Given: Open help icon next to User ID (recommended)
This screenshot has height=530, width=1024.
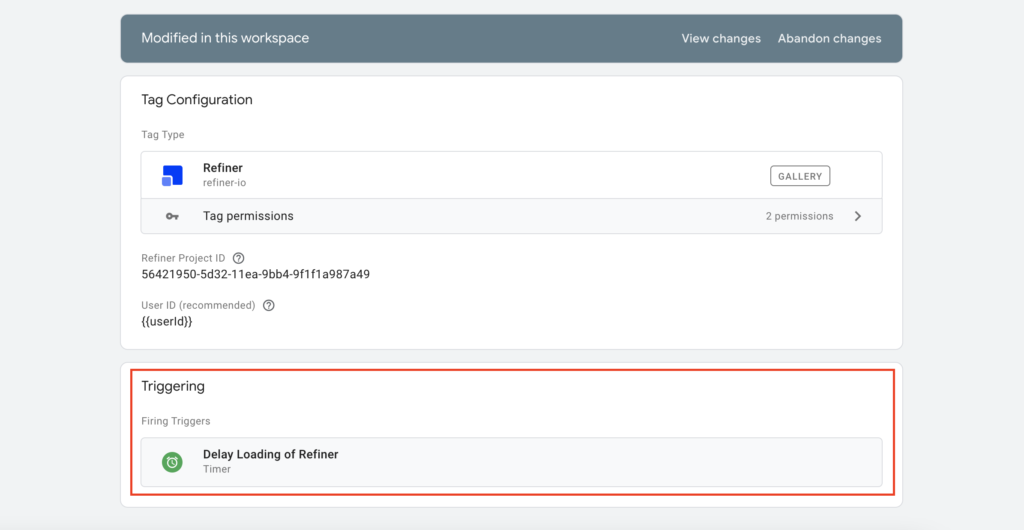Looking at the screenshot, I should pos(268,305).
